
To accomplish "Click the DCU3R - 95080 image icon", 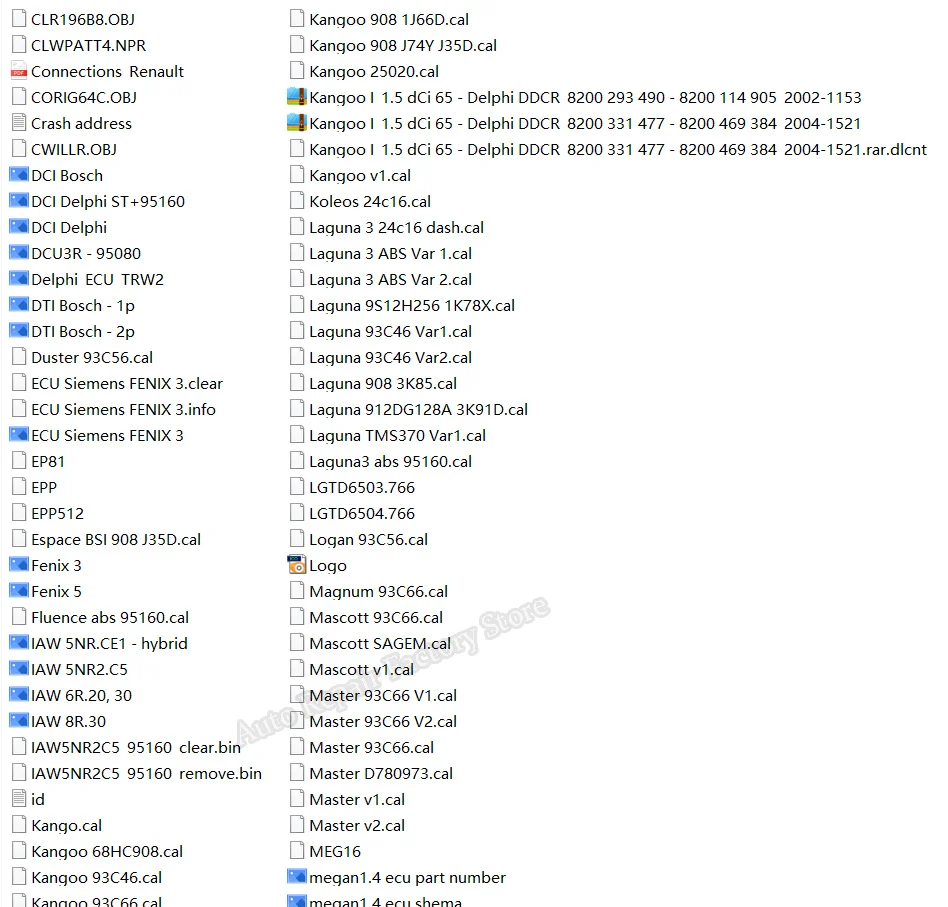I will [19, 253].
